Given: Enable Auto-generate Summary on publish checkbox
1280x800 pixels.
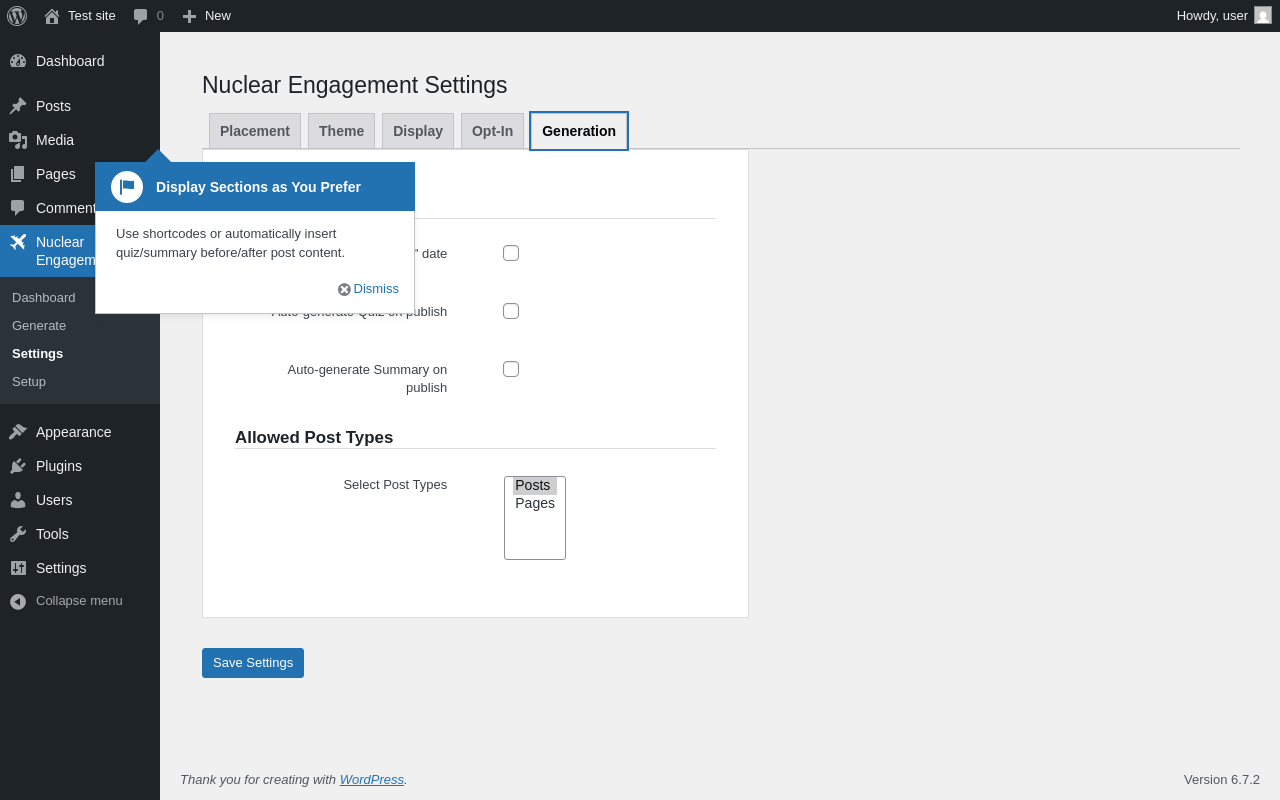Looking at the screenshot, I should [511, 369].
